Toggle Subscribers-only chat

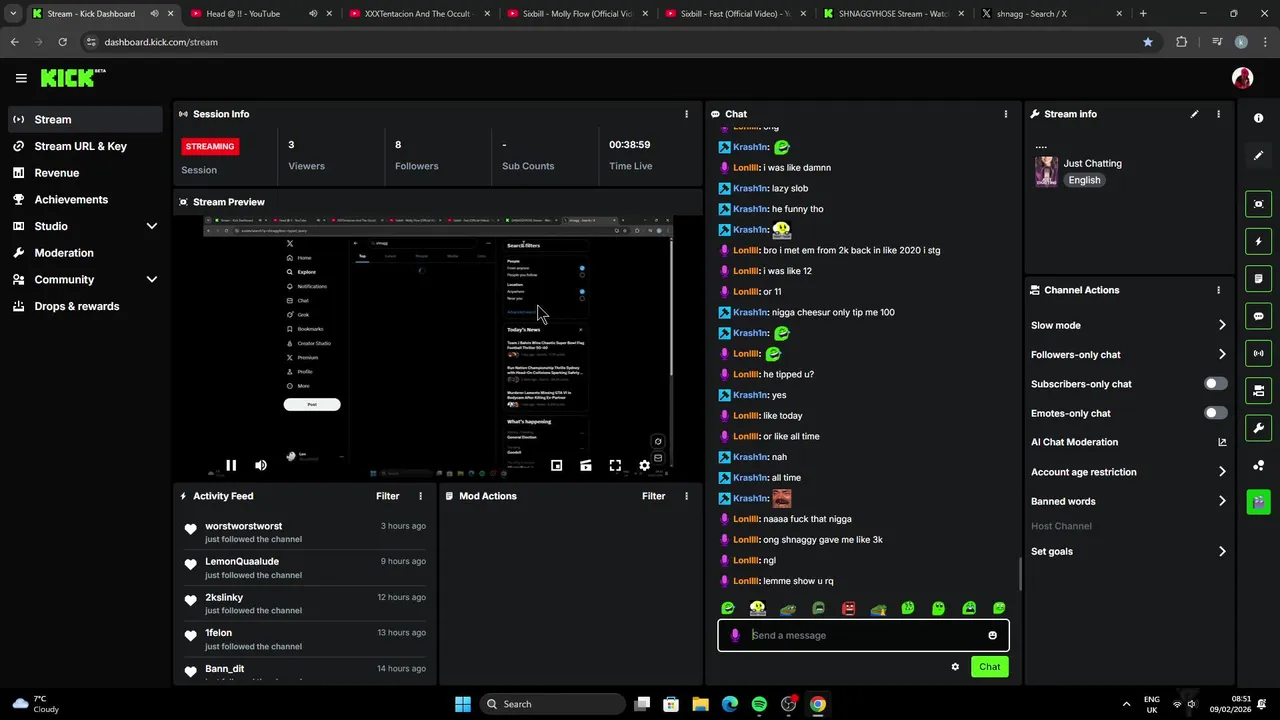click(1215, 384)
